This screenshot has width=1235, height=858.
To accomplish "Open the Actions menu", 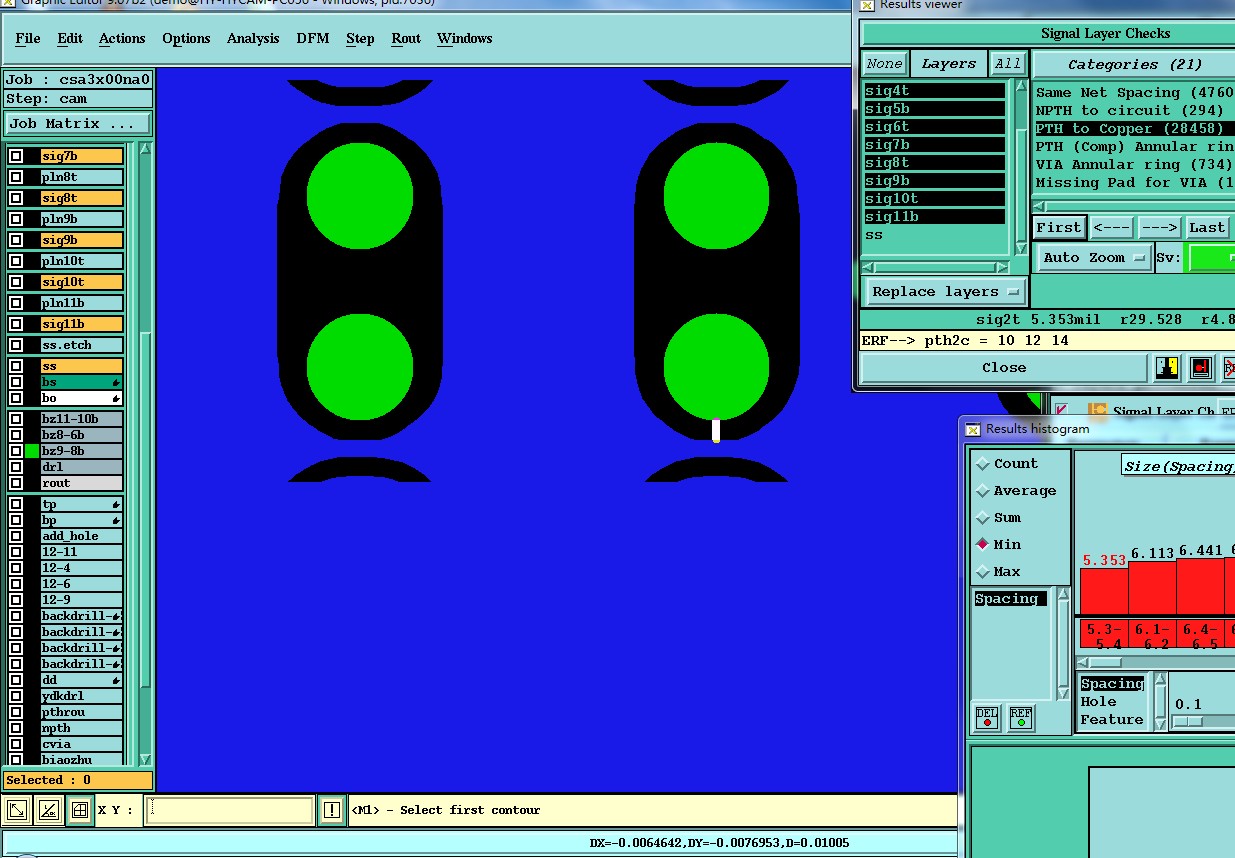I will click(x=122, y=39).
